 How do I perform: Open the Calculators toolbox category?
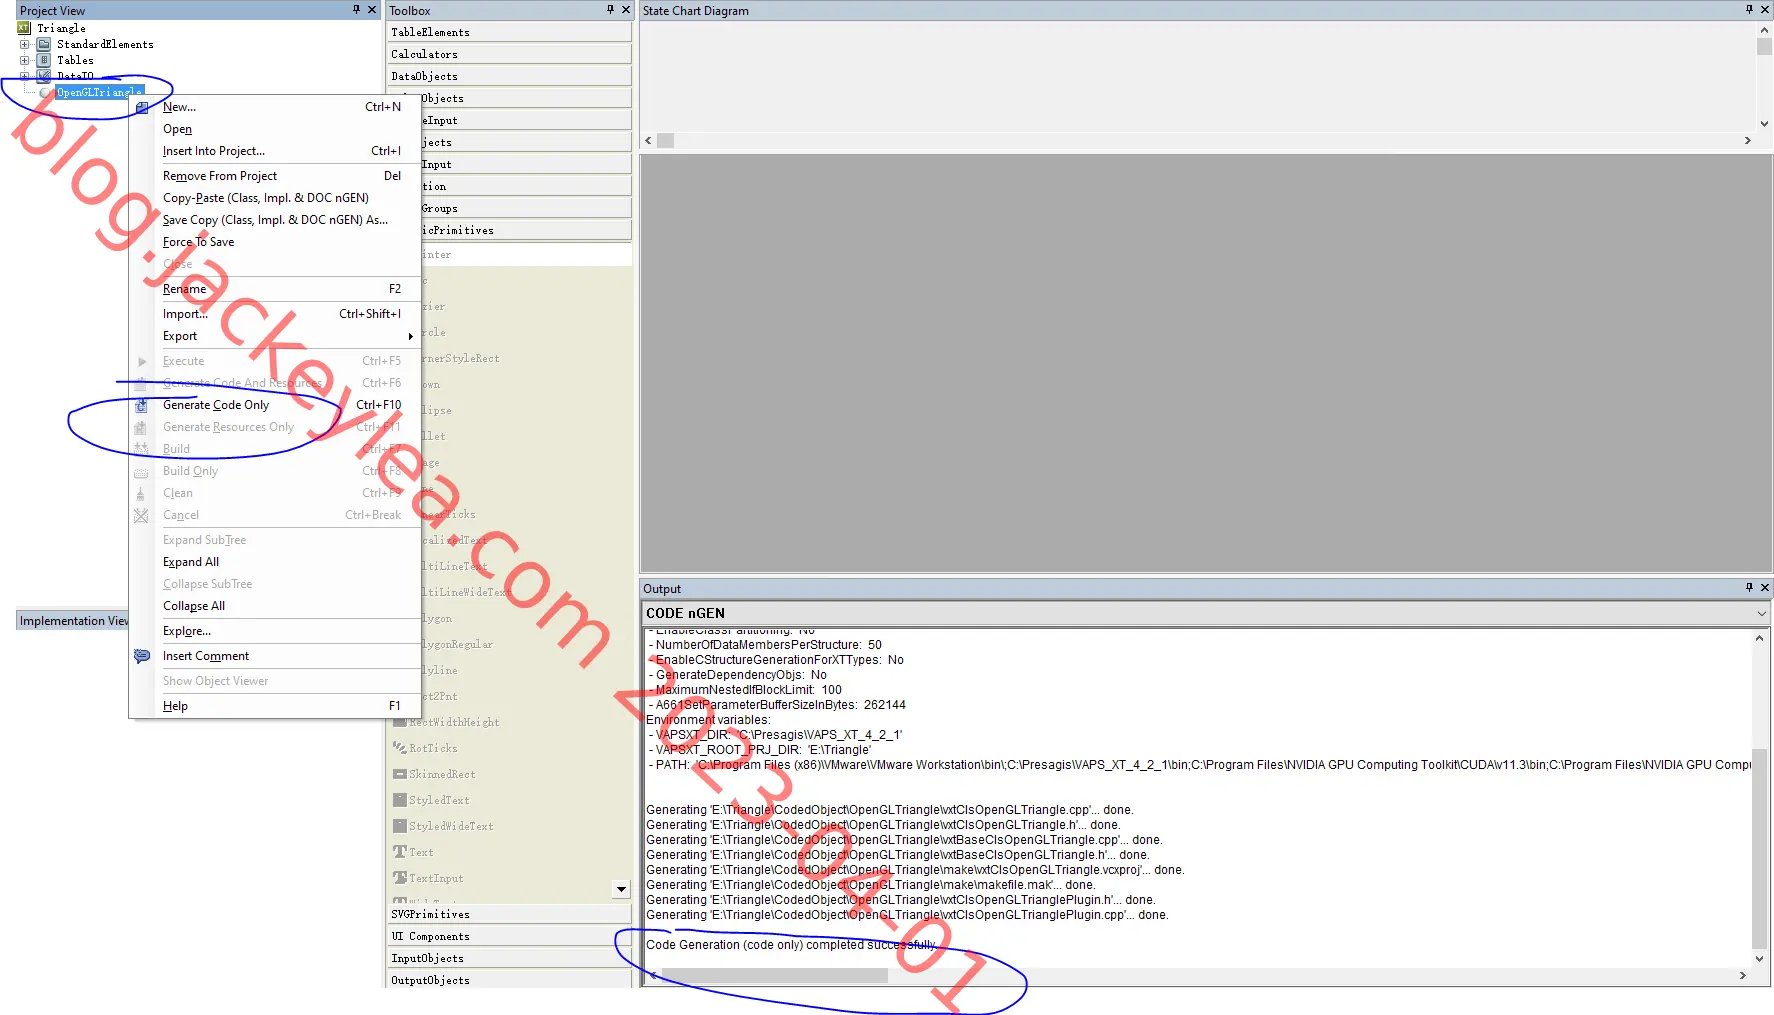pos(509,54)
